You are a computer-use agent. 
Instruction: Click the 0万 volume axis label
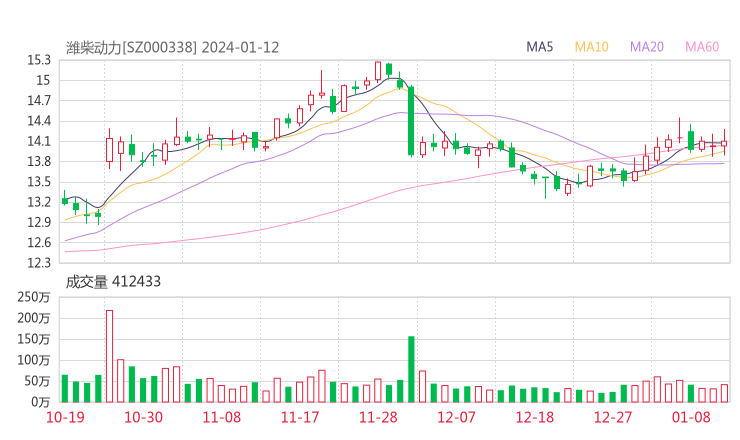click(x=41, y=402)
